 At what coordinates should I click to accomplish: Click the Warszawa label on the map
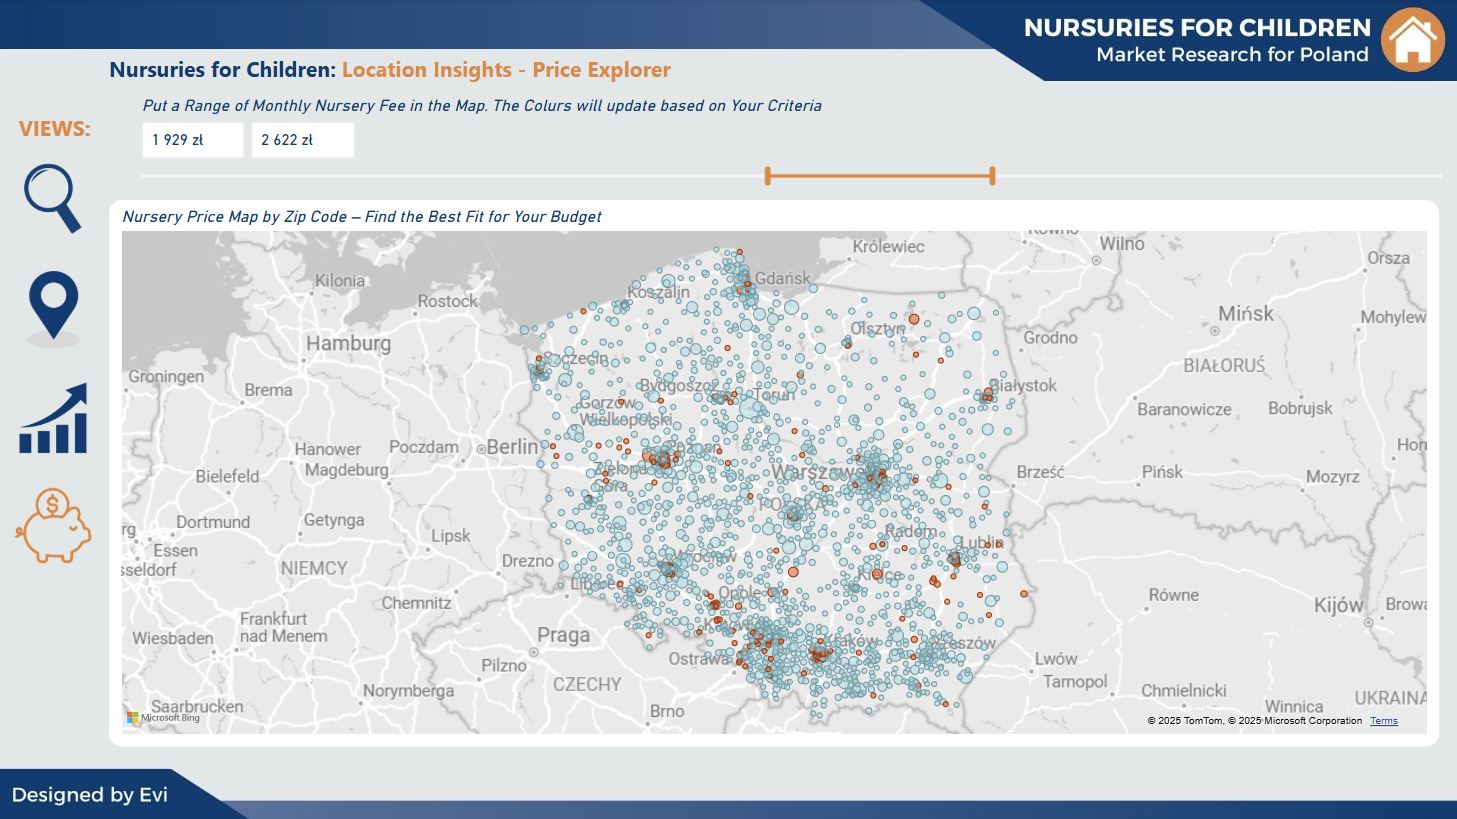(818, 472)
